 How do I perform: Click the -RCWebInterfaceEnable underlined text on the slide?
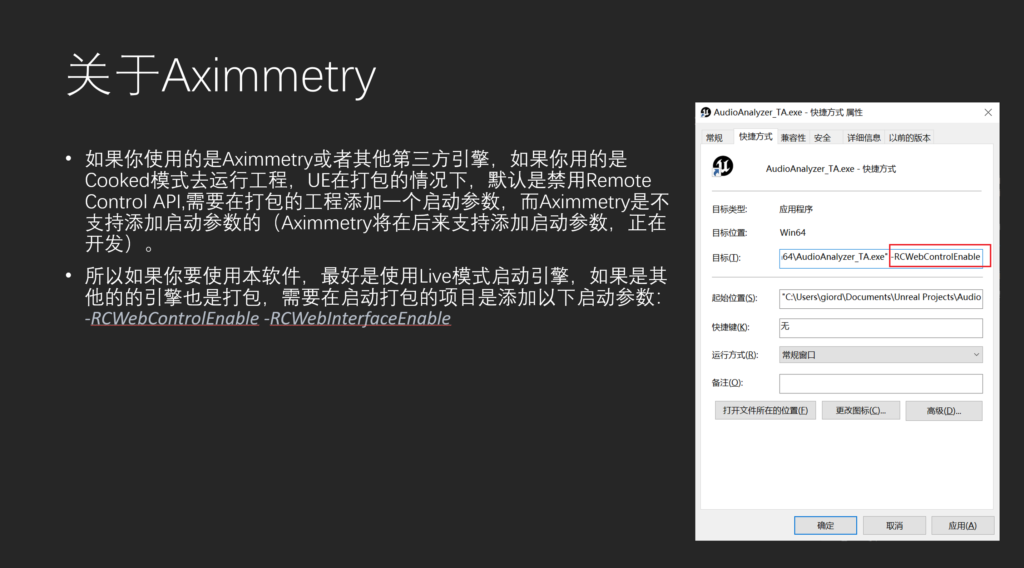click(x=357, y=319)
